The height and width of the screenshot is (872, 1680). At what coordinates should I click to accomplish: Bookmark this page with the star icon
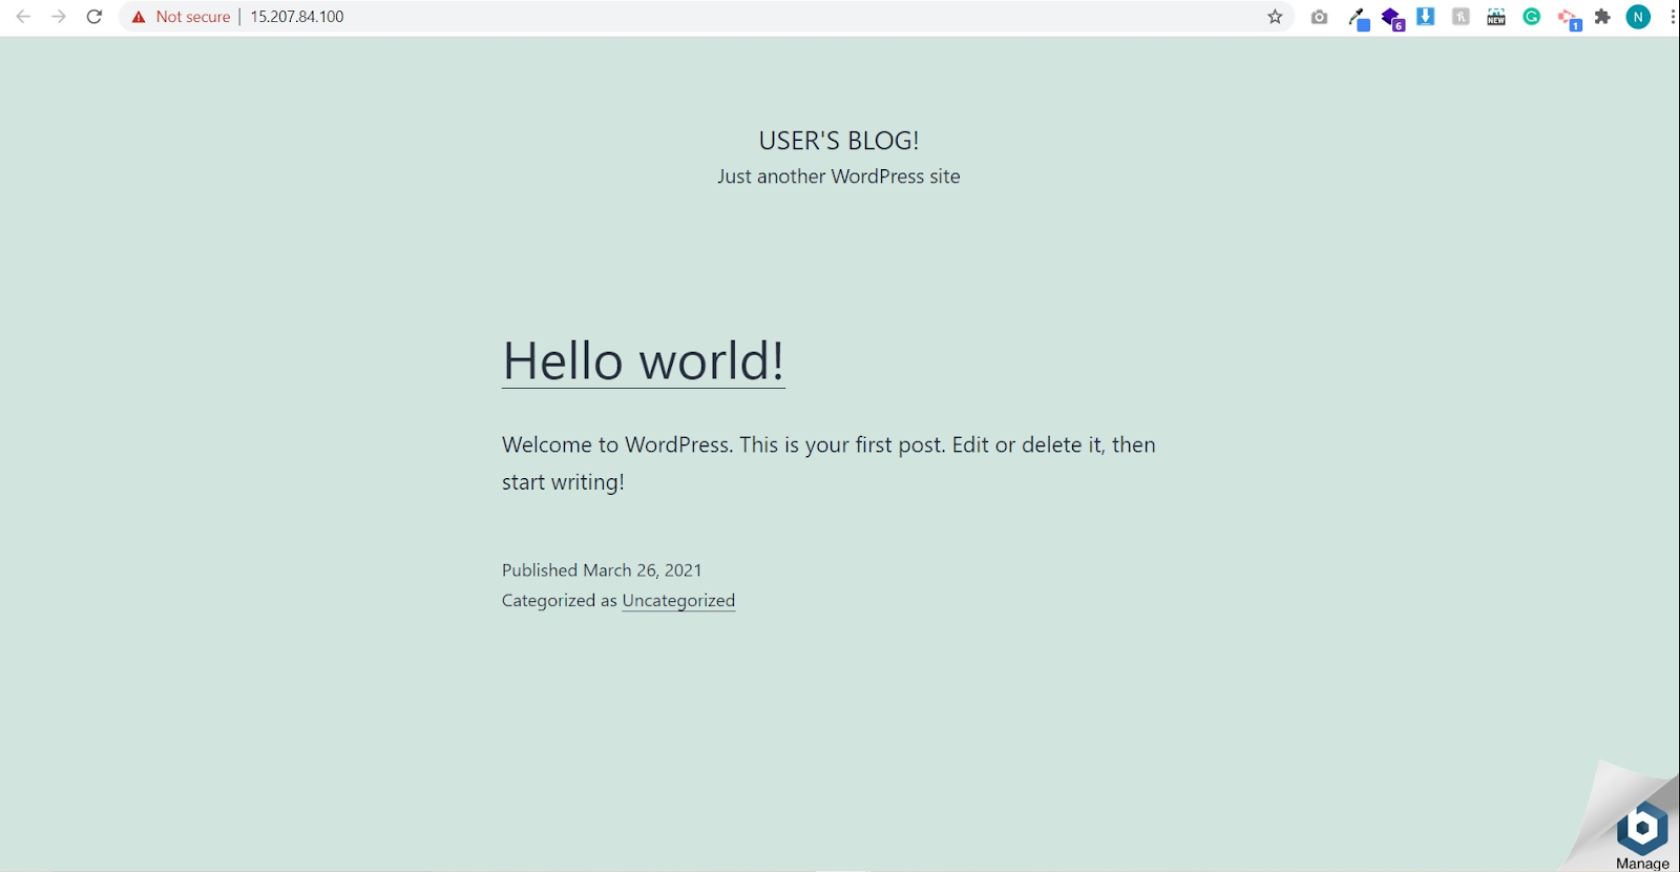(x=1275, y=17)
